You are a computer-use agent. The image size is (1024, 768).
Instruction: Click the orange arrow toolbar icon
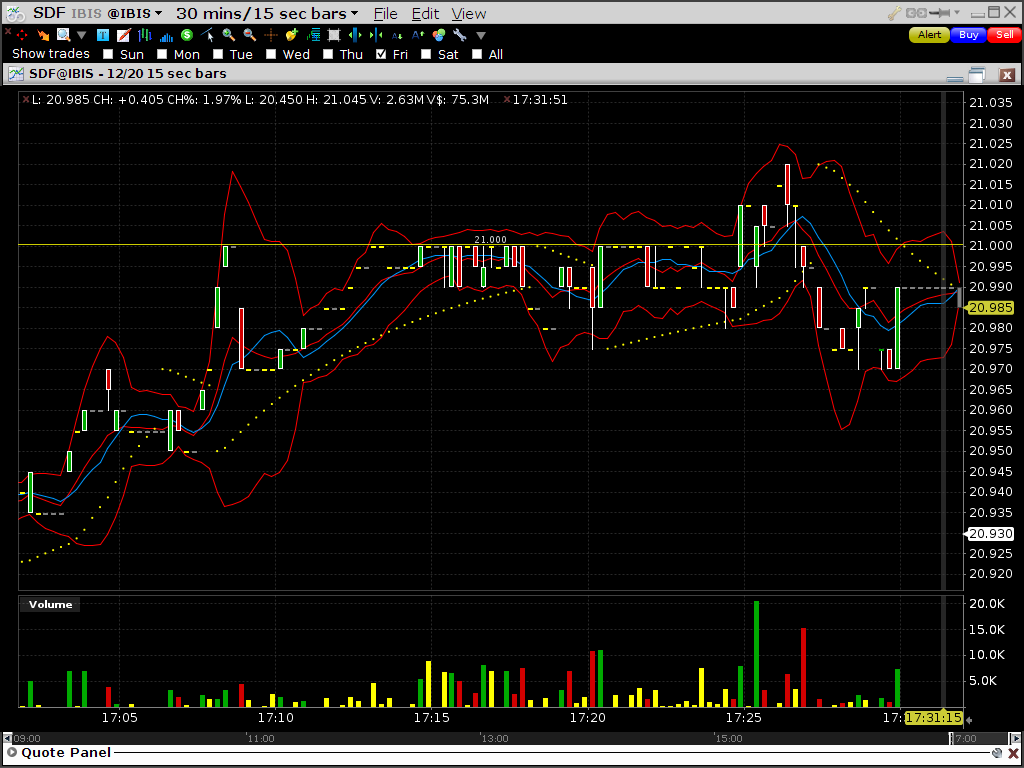tap(43, 35)
